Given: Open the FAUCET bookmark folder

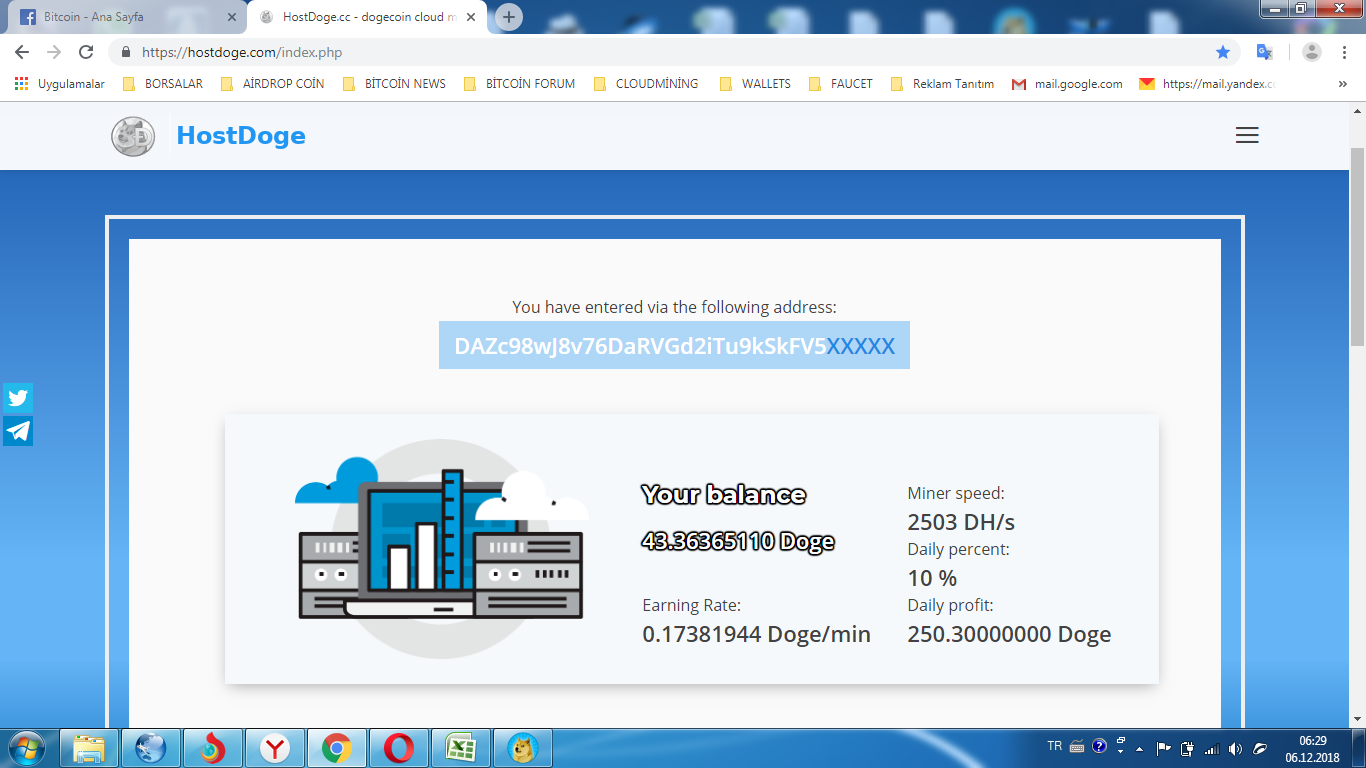Looking at the screenshot, I should coord(841,84).
